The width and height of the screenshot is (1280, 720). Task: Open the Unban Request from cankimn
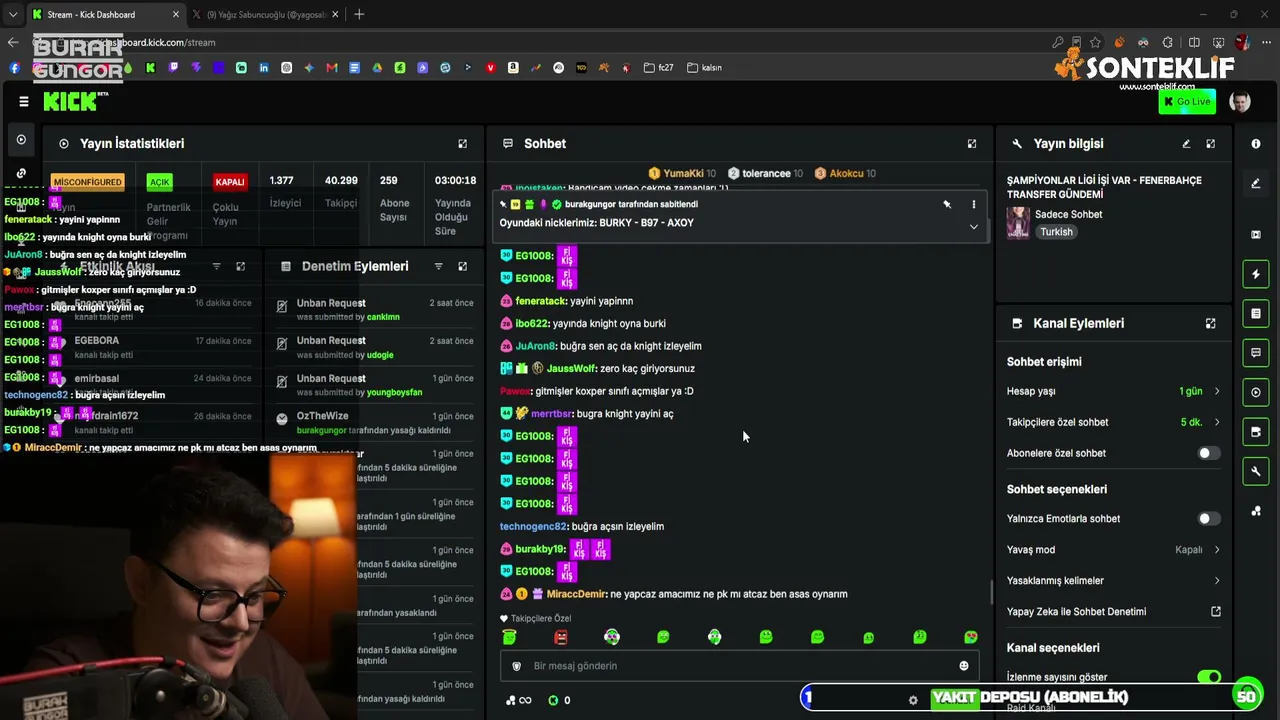[x=375, y=310]
